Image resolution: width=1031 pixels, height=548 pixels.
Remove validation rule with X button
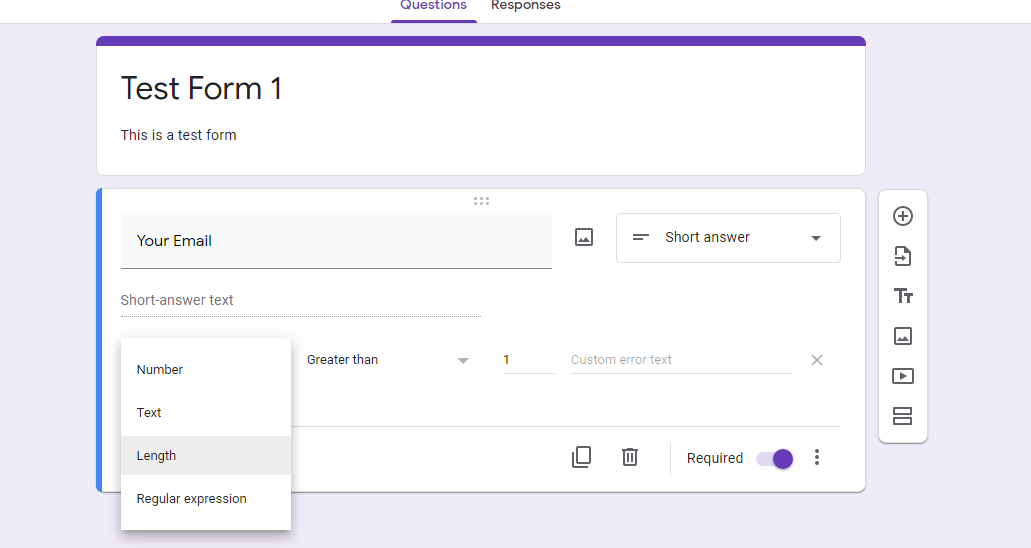click(x=817, y=360)
